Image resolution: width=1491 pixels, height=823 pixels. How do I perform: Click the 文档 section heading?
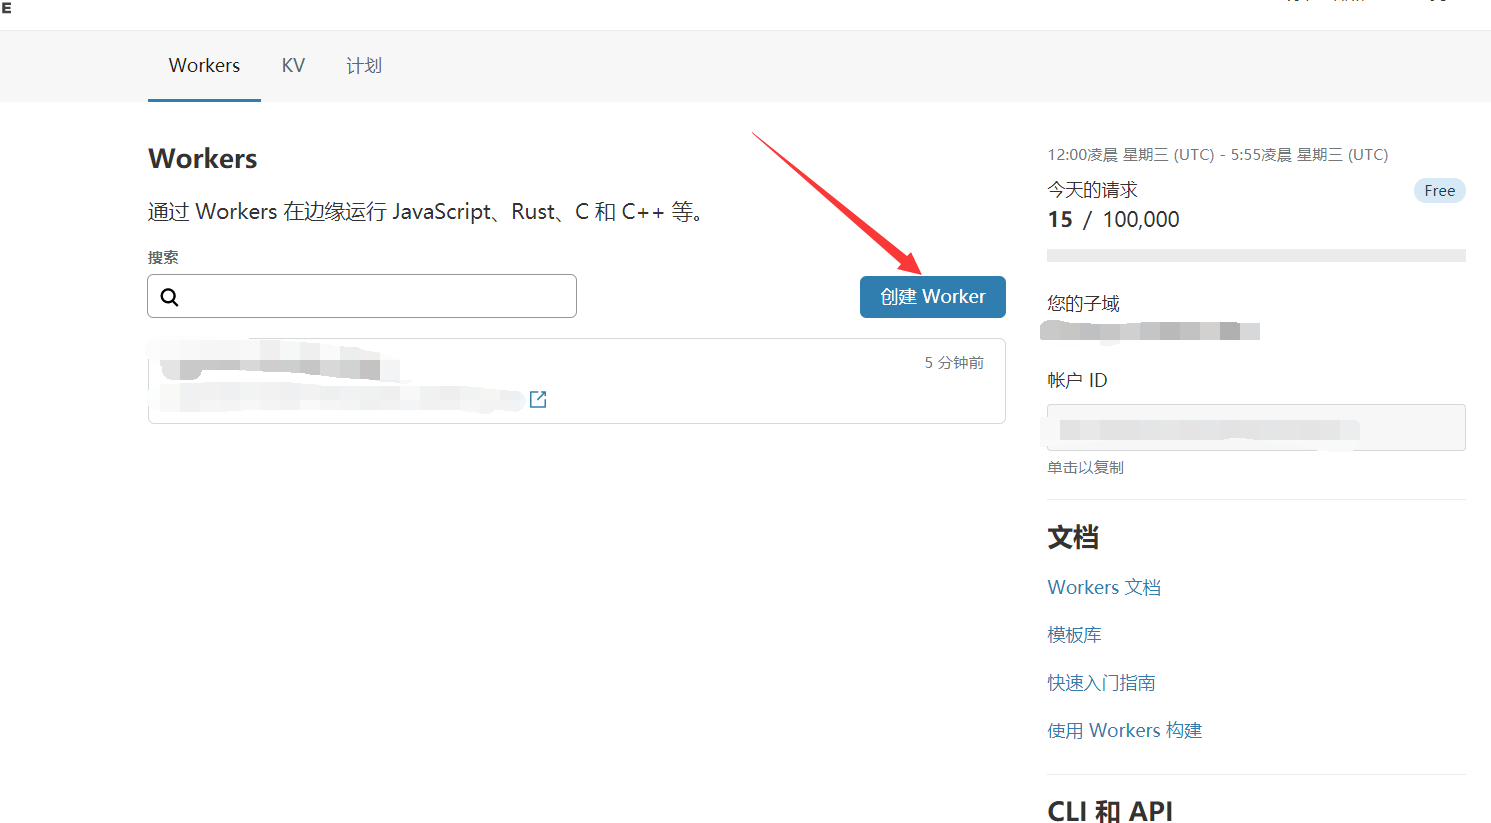pos(1073,538)
